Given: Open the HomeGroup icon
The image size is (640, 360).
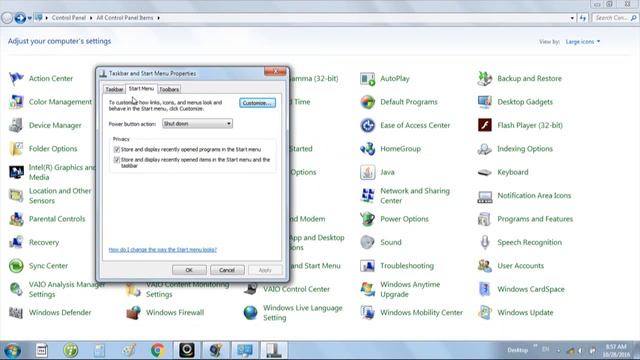Looking at the screenshot, I should (x=367, y=149).
